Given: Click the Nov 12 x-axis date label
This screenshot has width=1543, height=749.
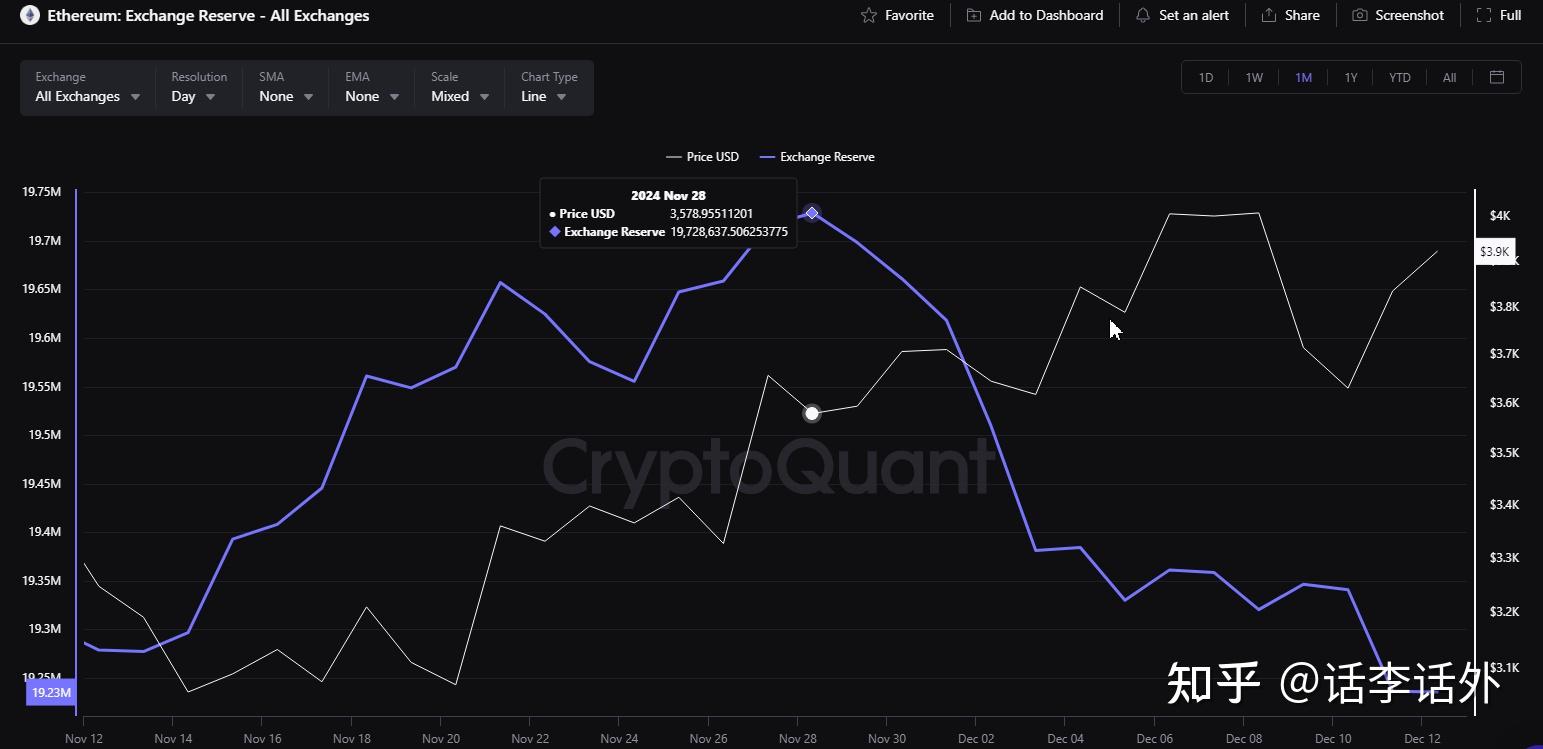Looking at the screenshot, I should (x=83, y=739).
